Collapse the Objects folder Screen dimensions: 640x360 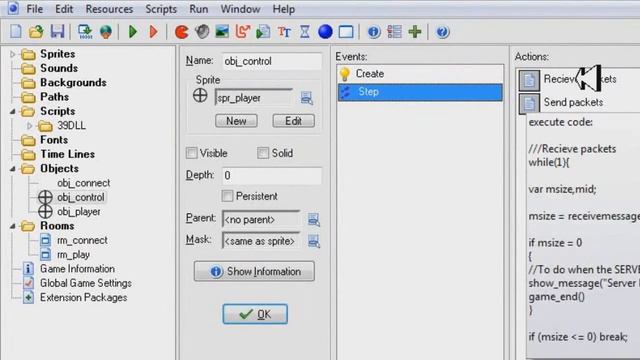pyautogui.click(x=13, y=169)
